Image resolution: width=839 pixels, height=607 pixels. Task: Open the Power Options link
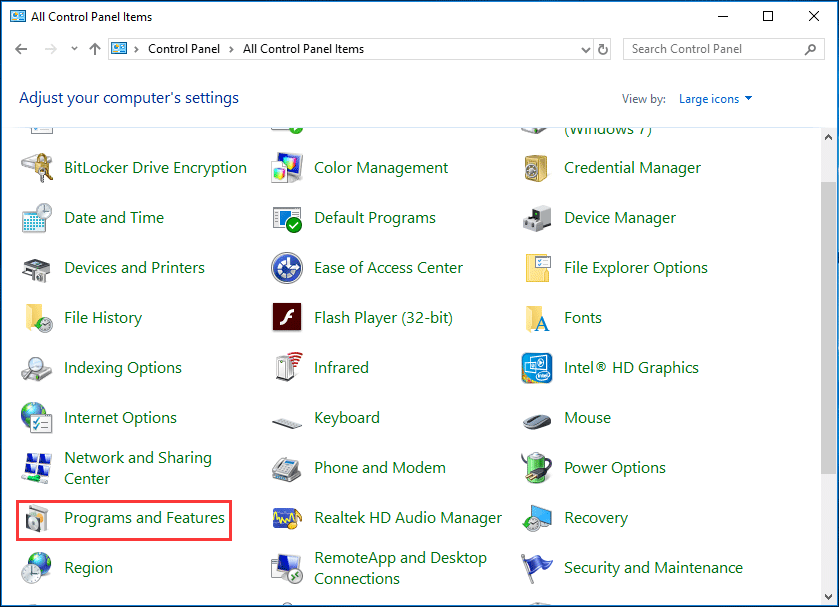pyautogui.click(x=615, y=468)
